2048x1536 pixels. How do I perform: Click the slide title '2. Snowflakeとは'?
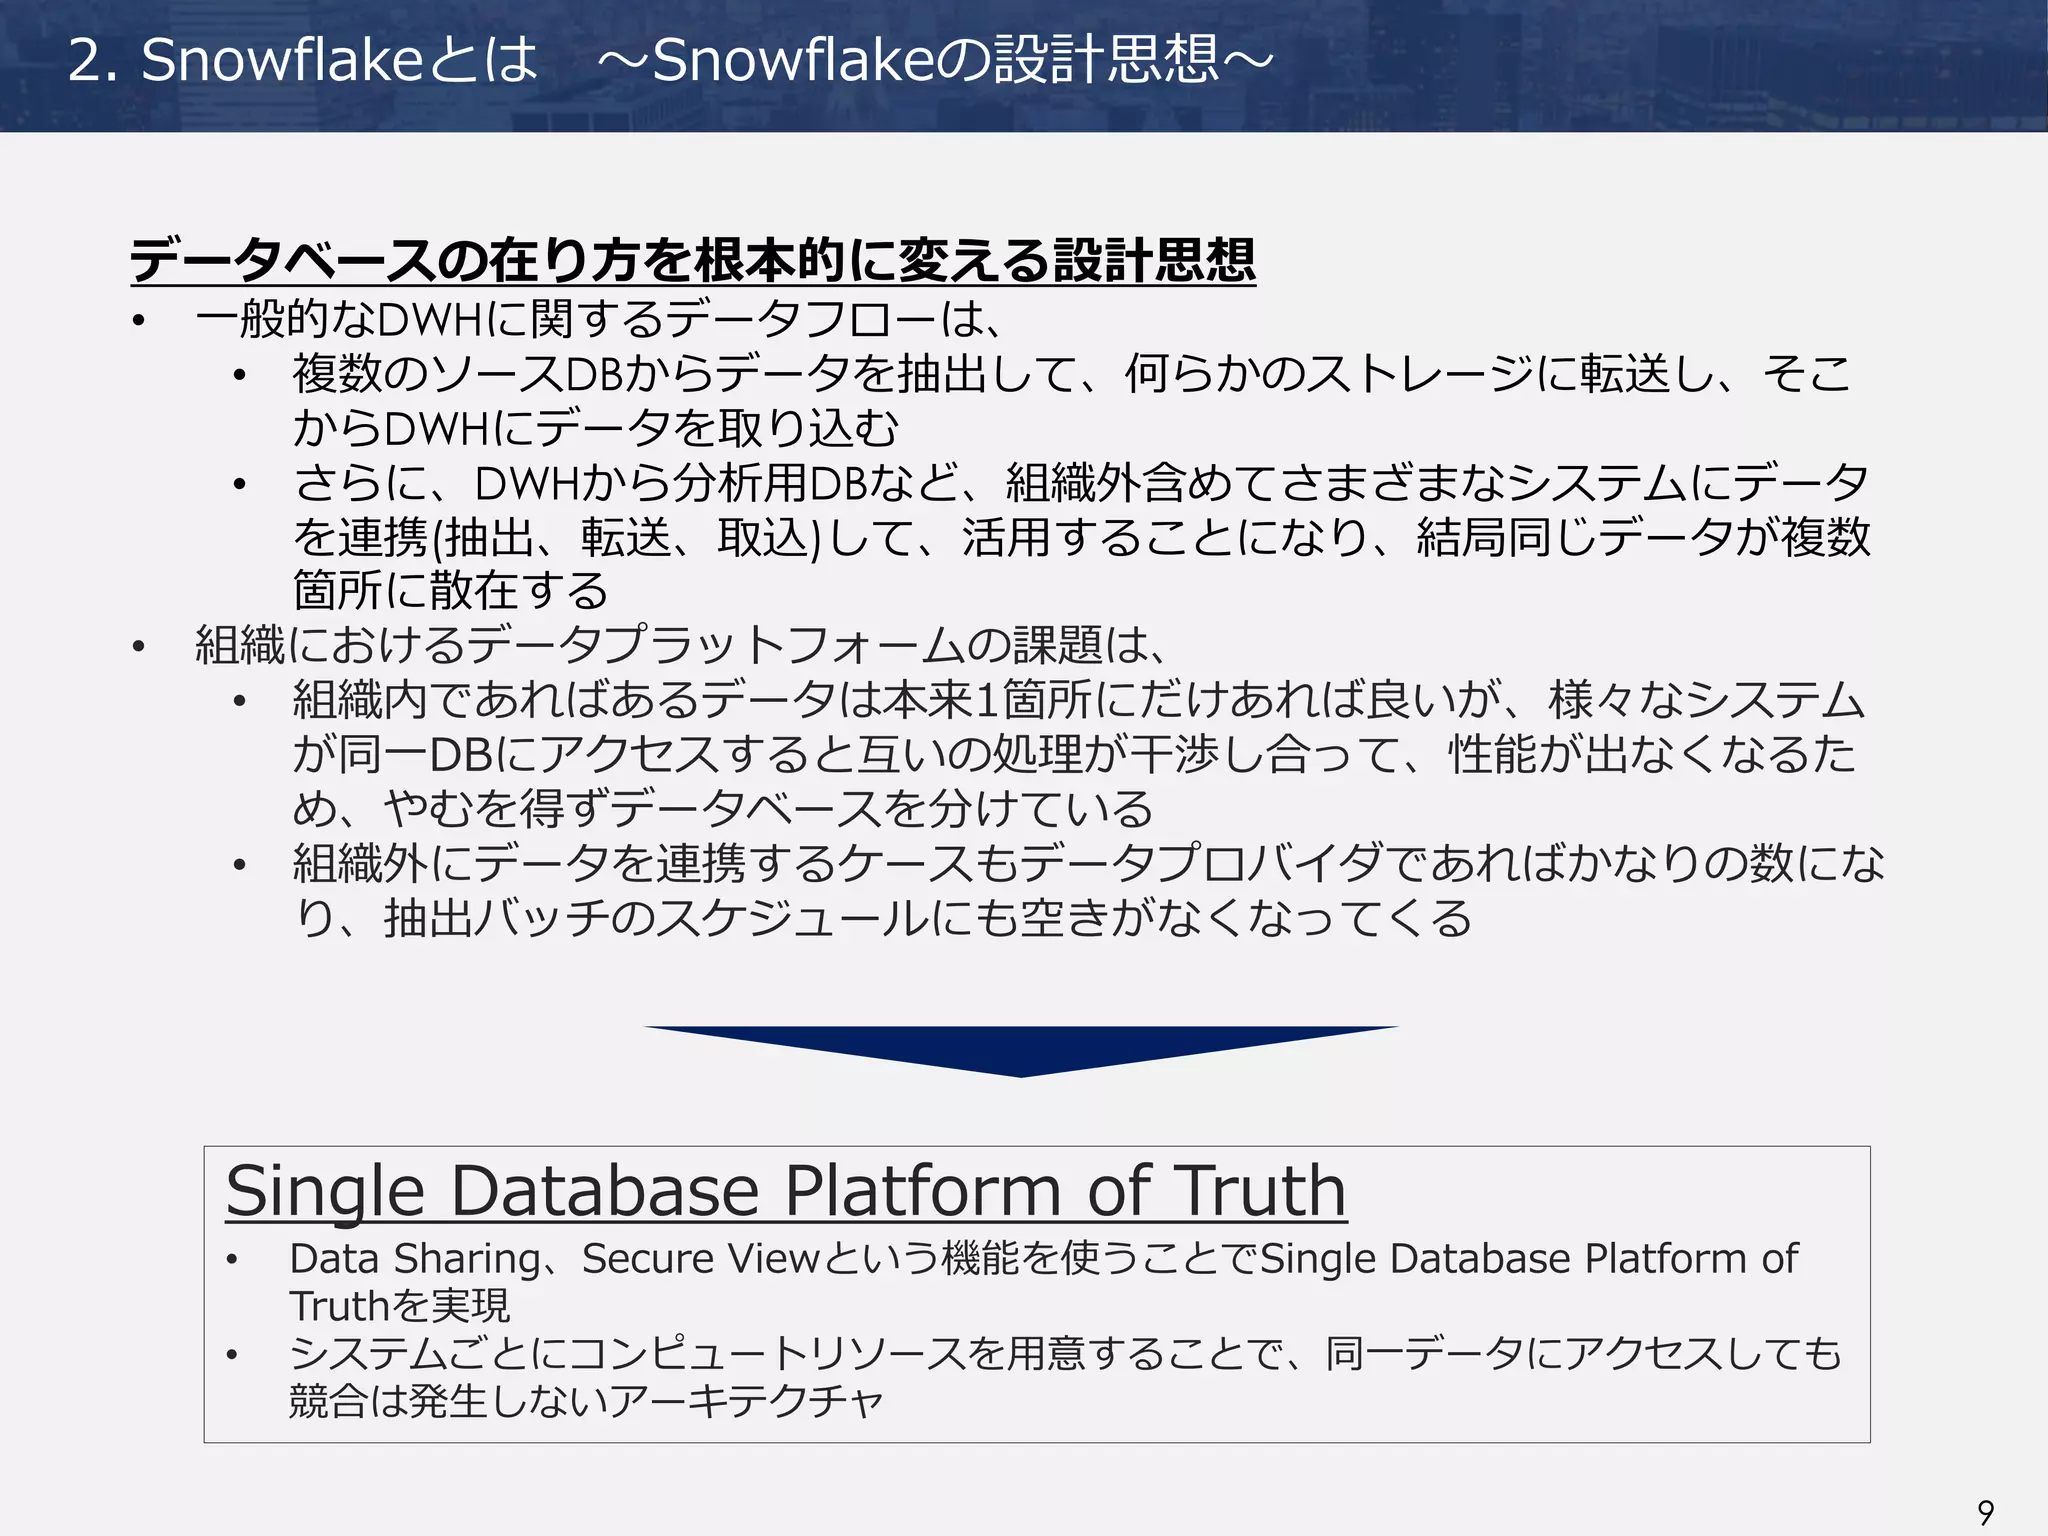tap(303, 60)
